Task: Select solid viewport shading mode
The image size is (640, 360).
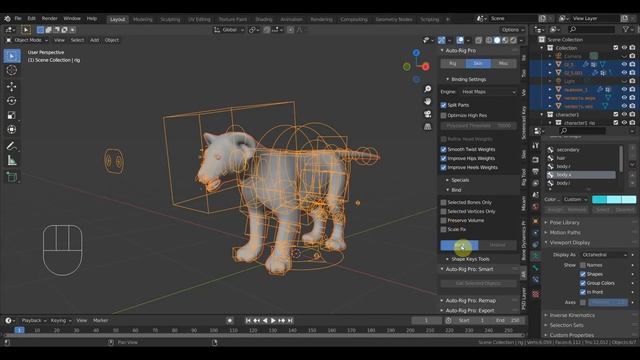Action: [x=497, y=40]
